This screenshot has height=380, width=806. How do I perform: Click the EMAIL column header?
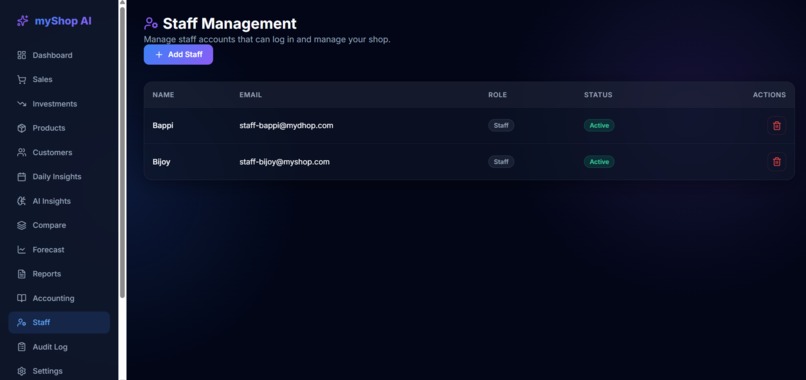click(x=251, y=95)
